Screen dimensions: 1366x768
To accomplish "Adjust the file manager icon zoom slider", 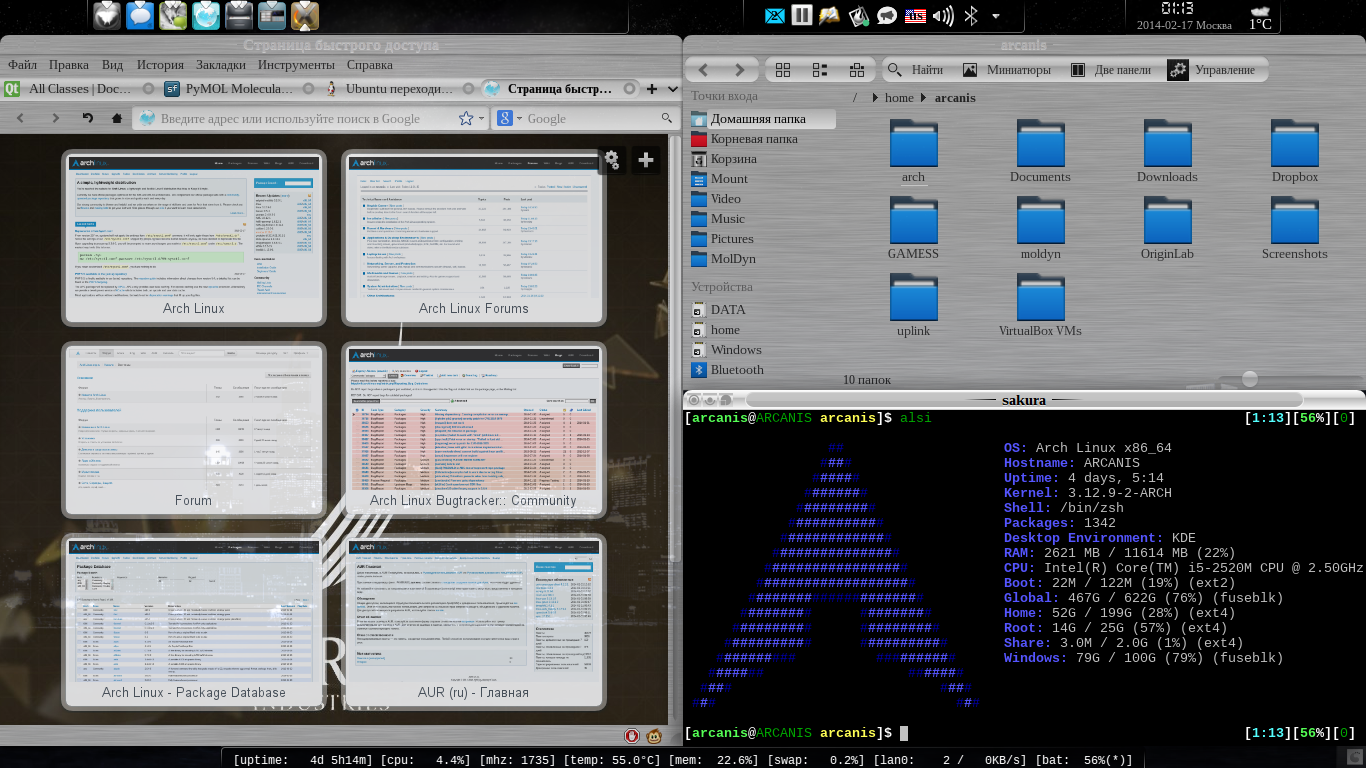I will [1249, 380].
